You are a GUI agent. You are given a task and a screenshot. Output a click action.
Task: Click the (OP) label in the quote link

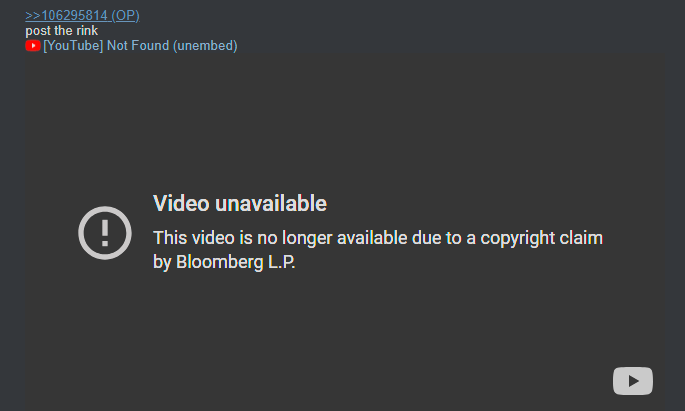point(125,16)
